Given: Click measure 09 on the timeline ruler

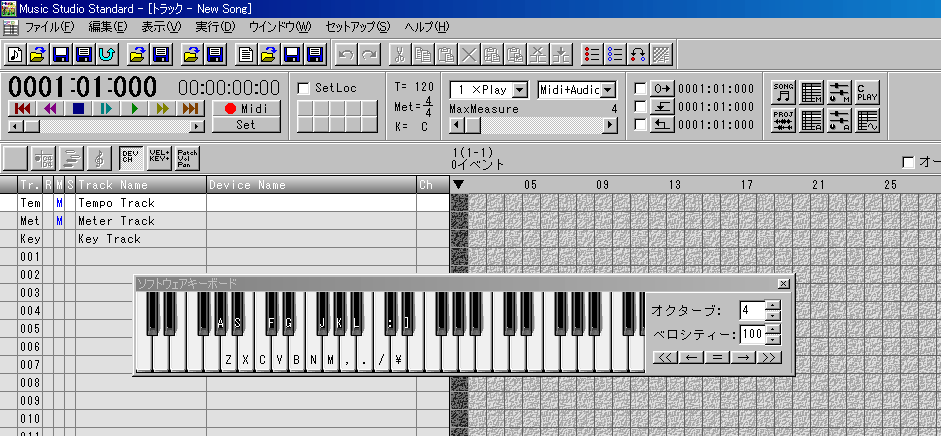Looking at the screenshot, I should 603,185.
